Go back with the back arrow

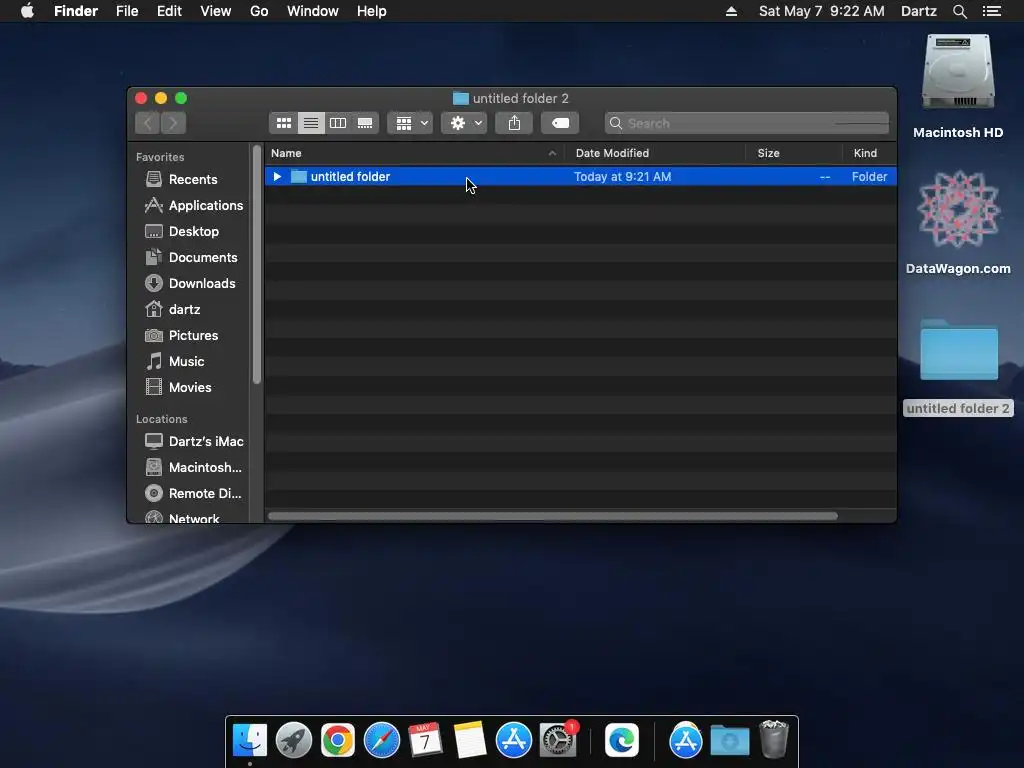[148, 123]
